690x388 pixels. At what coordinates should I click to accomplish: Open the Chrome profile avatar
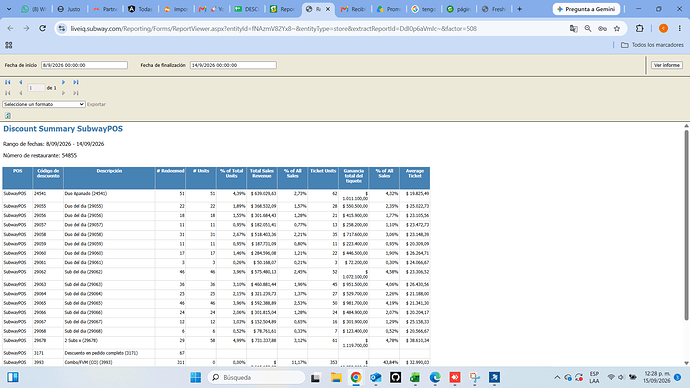[x=663, y=28]
